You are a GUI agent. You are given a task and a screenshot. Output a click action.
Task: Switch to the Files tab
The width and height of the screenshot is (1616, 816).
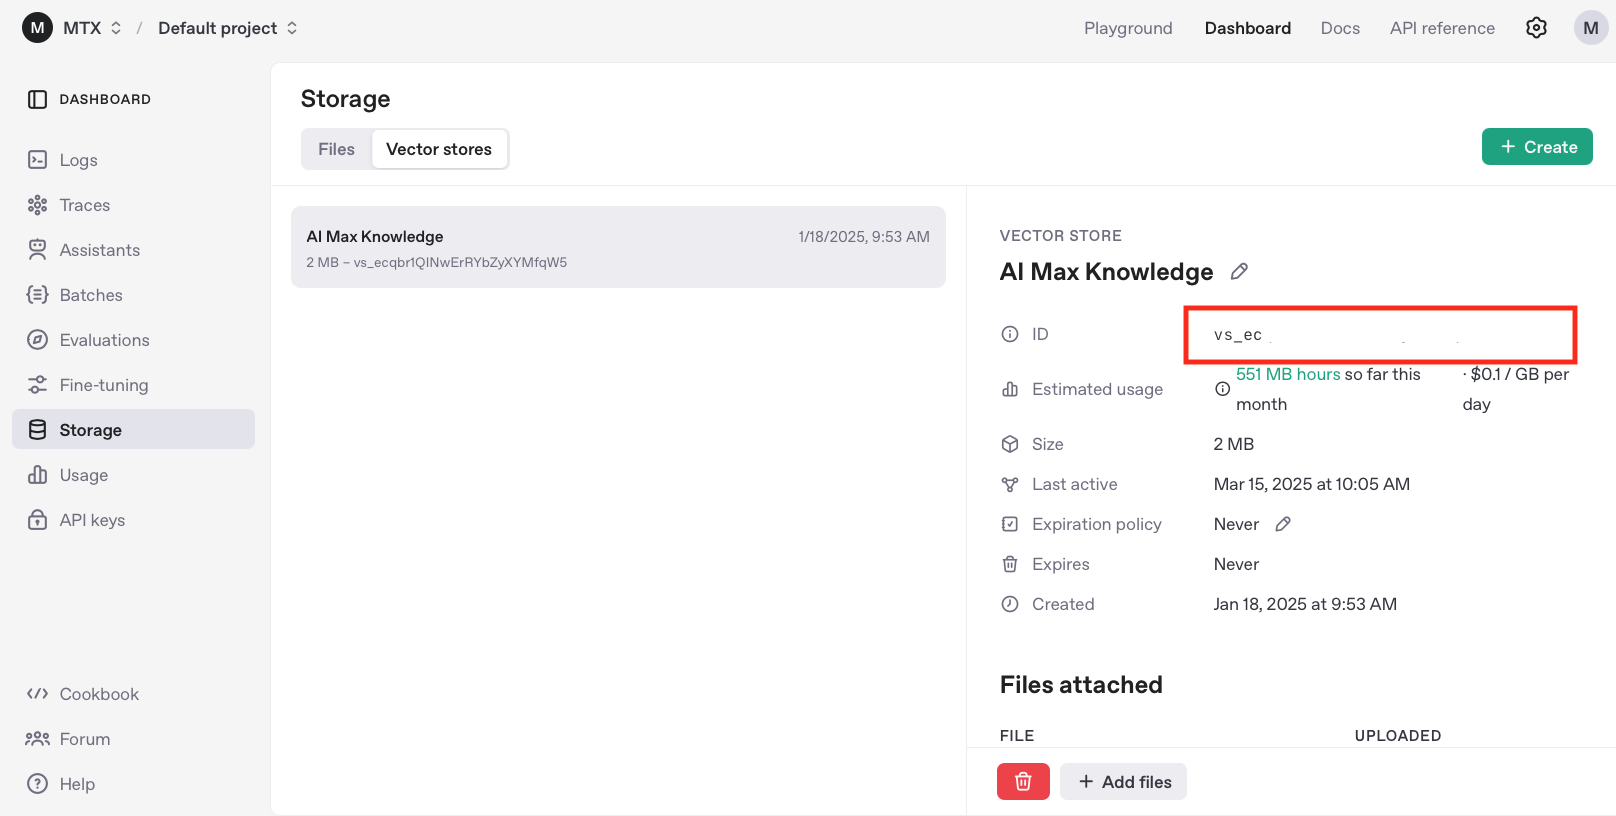pos(336,149)
